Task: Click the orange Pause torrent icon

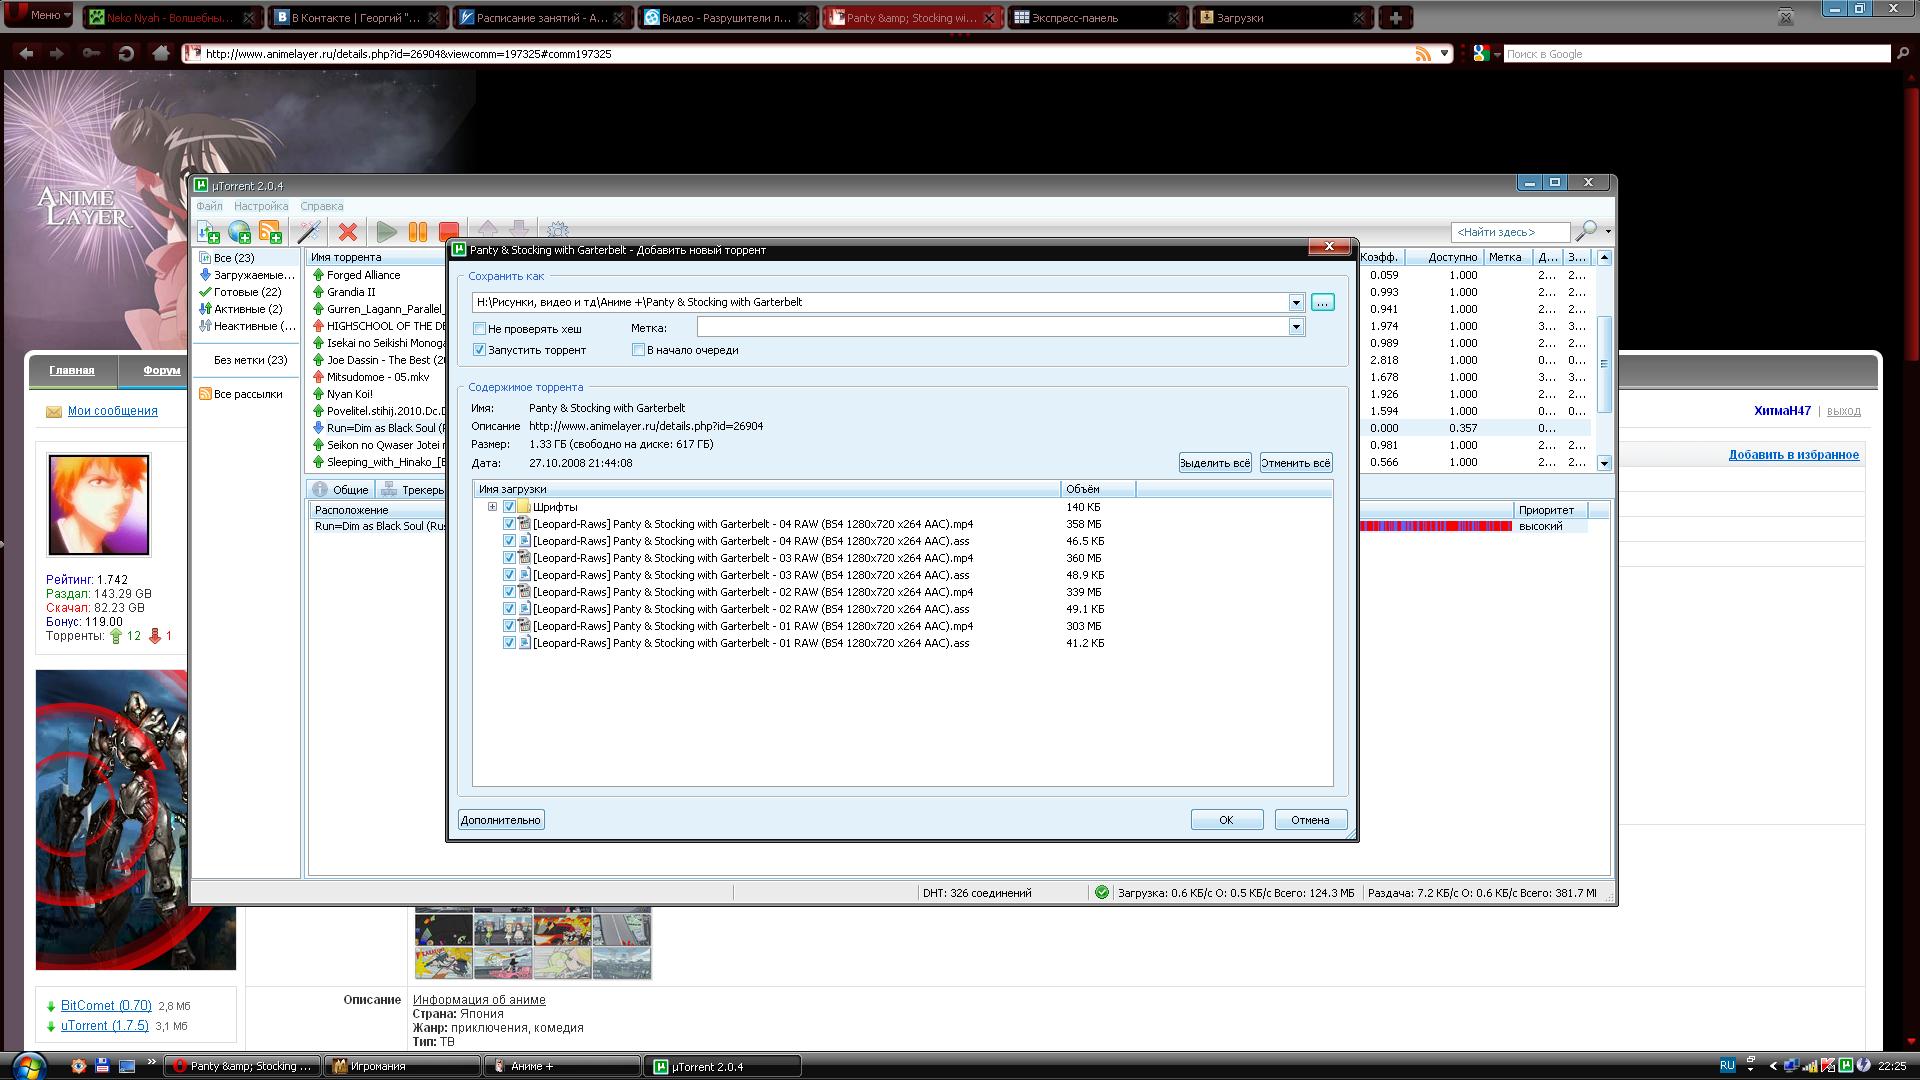Action: [417, 232]
